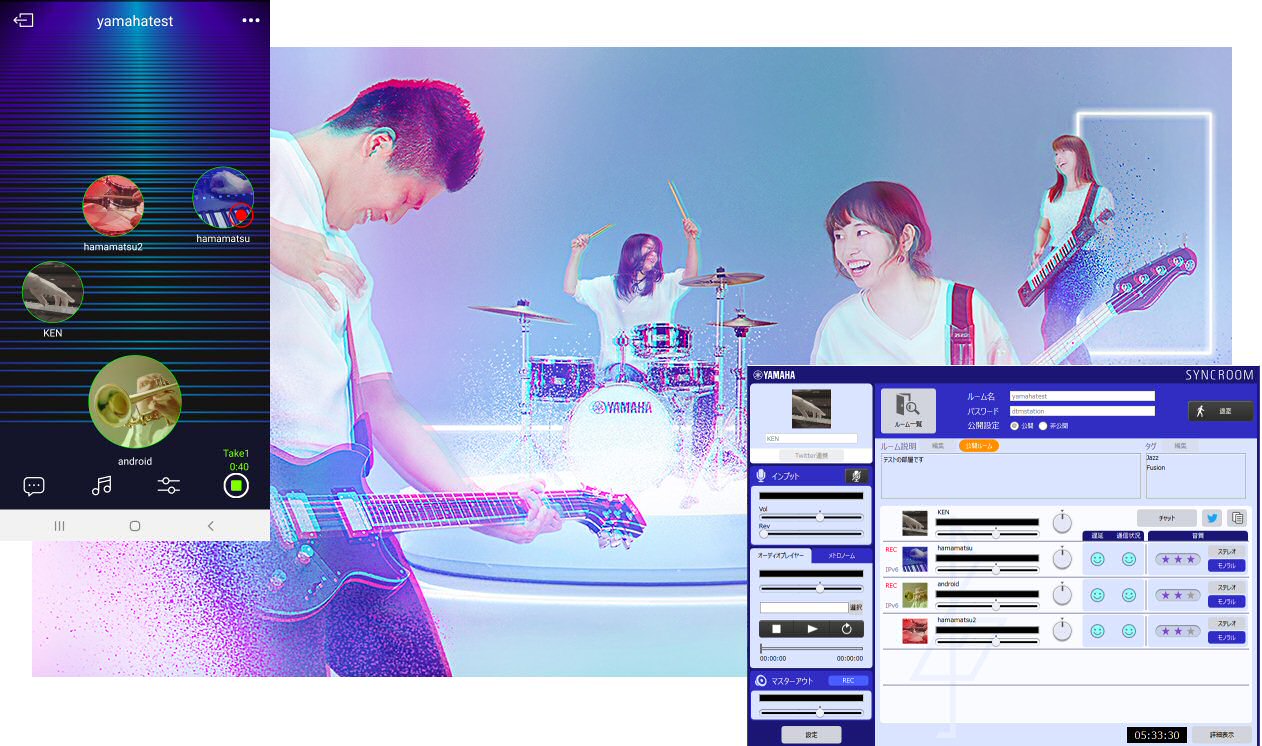Select ステレオ for hamamatsu2 row

point(1227,623)
